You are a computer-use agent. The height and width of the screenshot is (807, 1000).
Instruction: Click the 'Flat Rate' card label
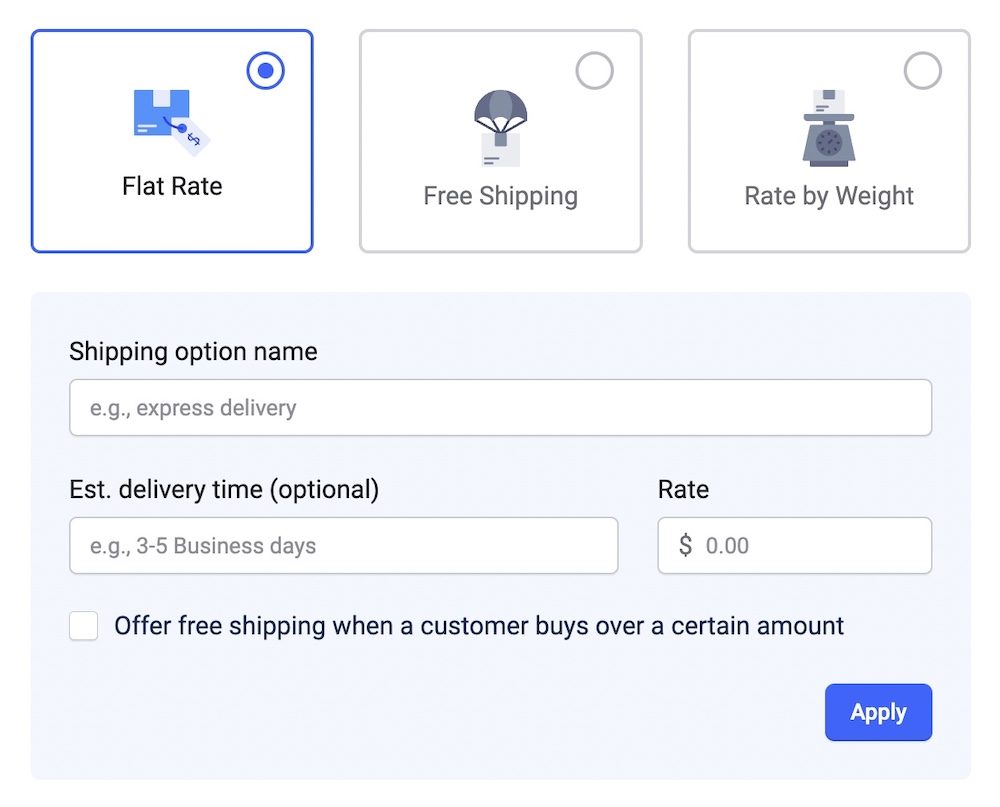[x=172, y=187]
